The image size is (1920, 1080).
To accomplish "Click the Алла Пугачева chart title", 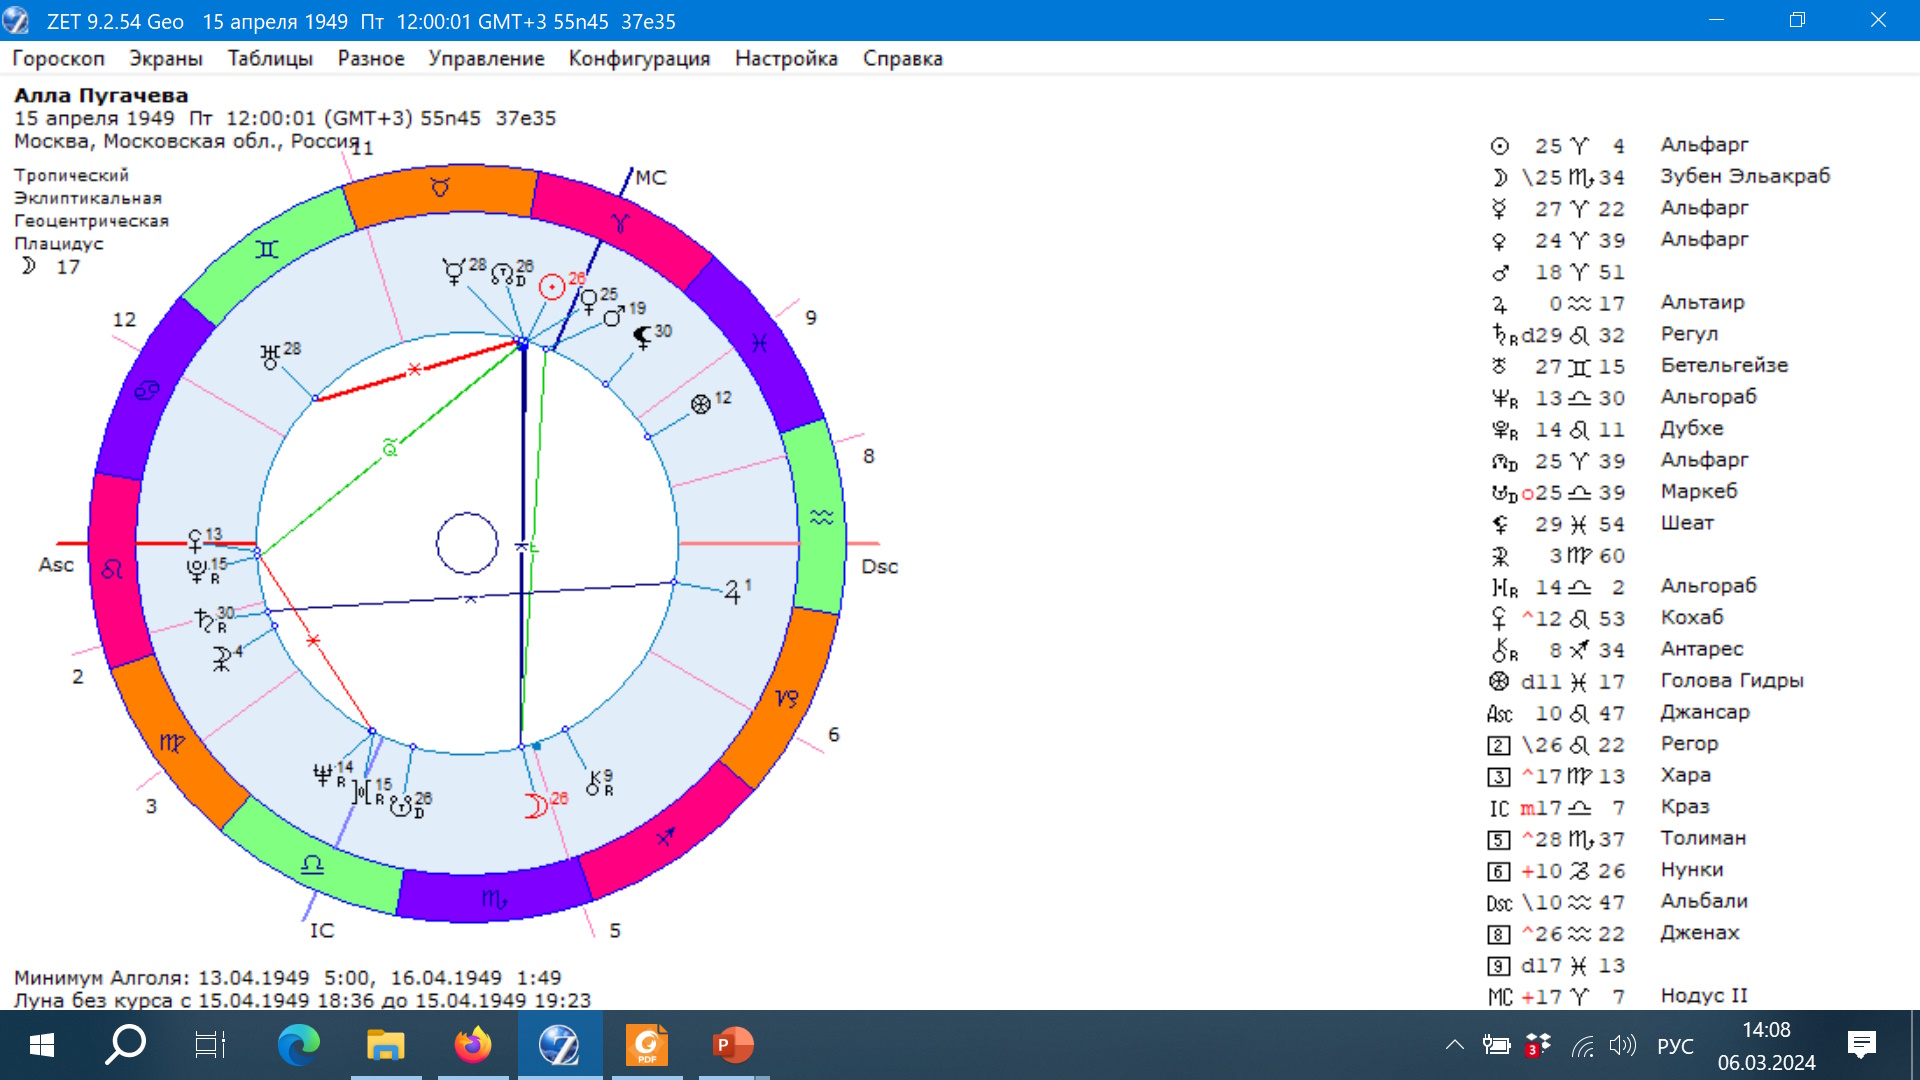I will click(x=101, y=95).
